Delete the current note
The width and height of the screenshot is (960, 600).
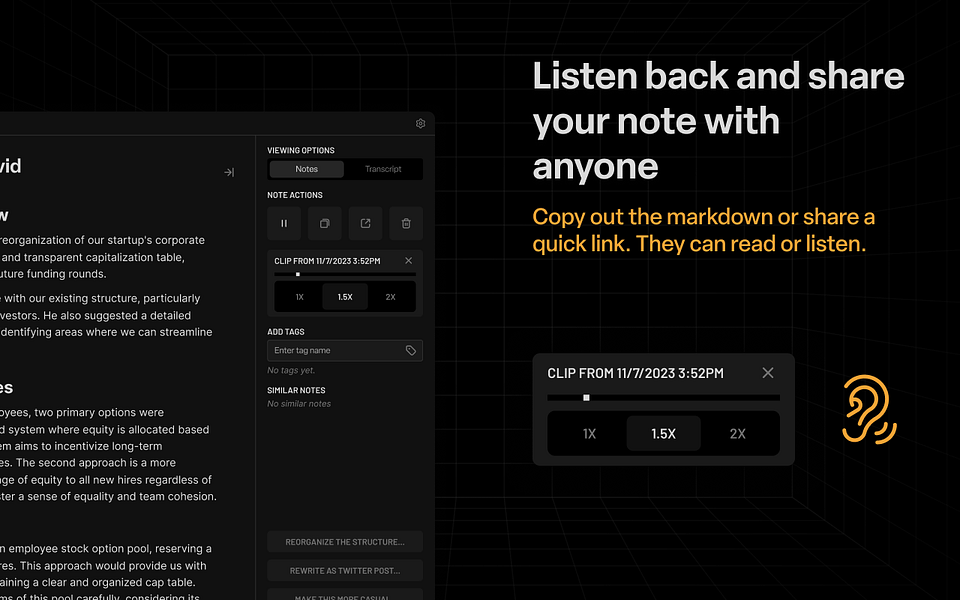(405, 223)
